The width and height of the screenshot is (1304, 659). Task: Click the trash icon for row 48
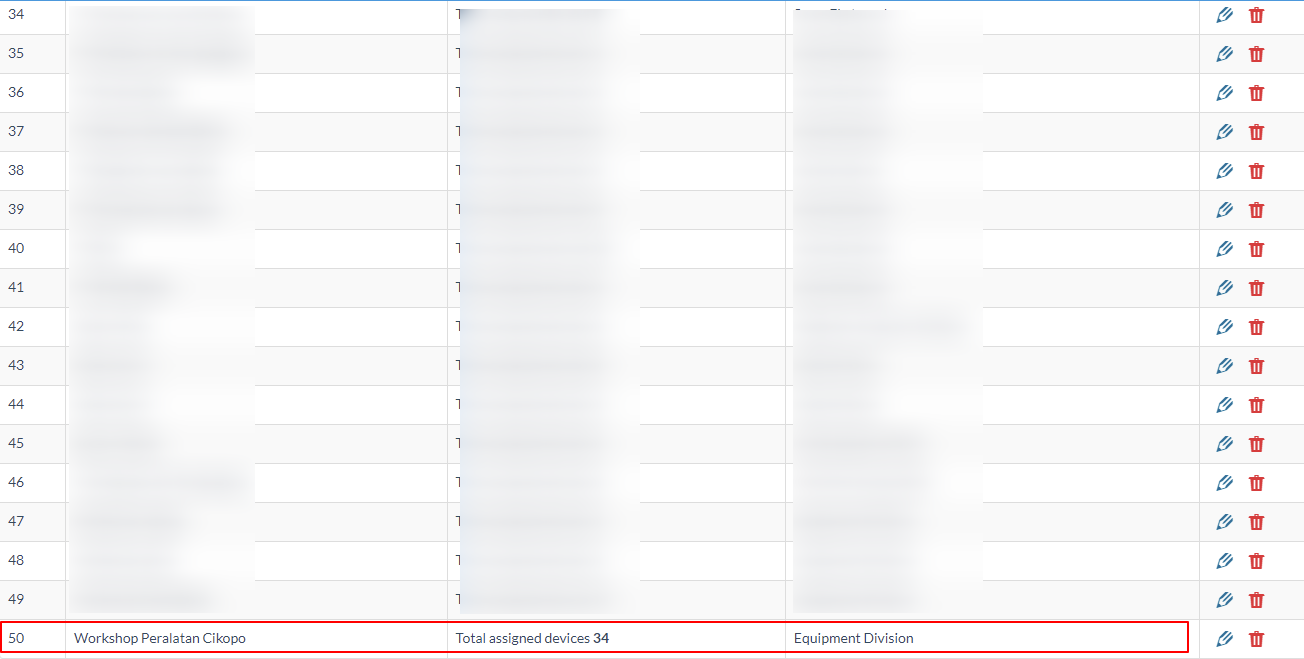1256,561
